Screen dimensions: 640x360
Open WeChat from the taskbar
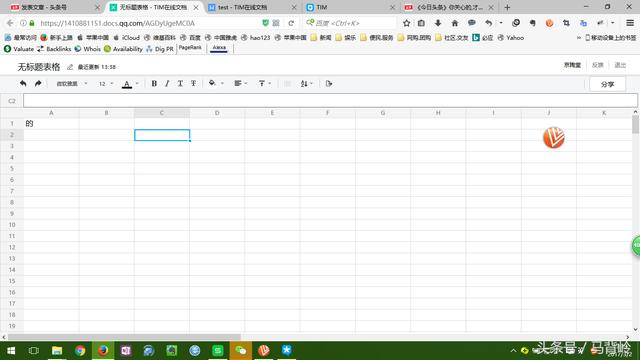[241, 351]
